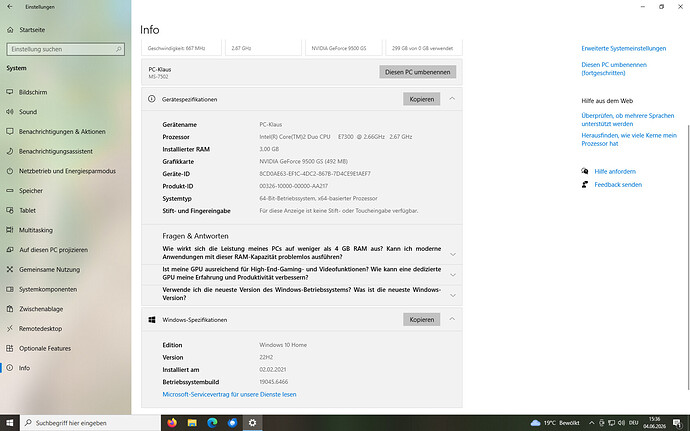Click the Speicher drive icon
This screenshot has width=690, height=431.
(x=10, y=191)
